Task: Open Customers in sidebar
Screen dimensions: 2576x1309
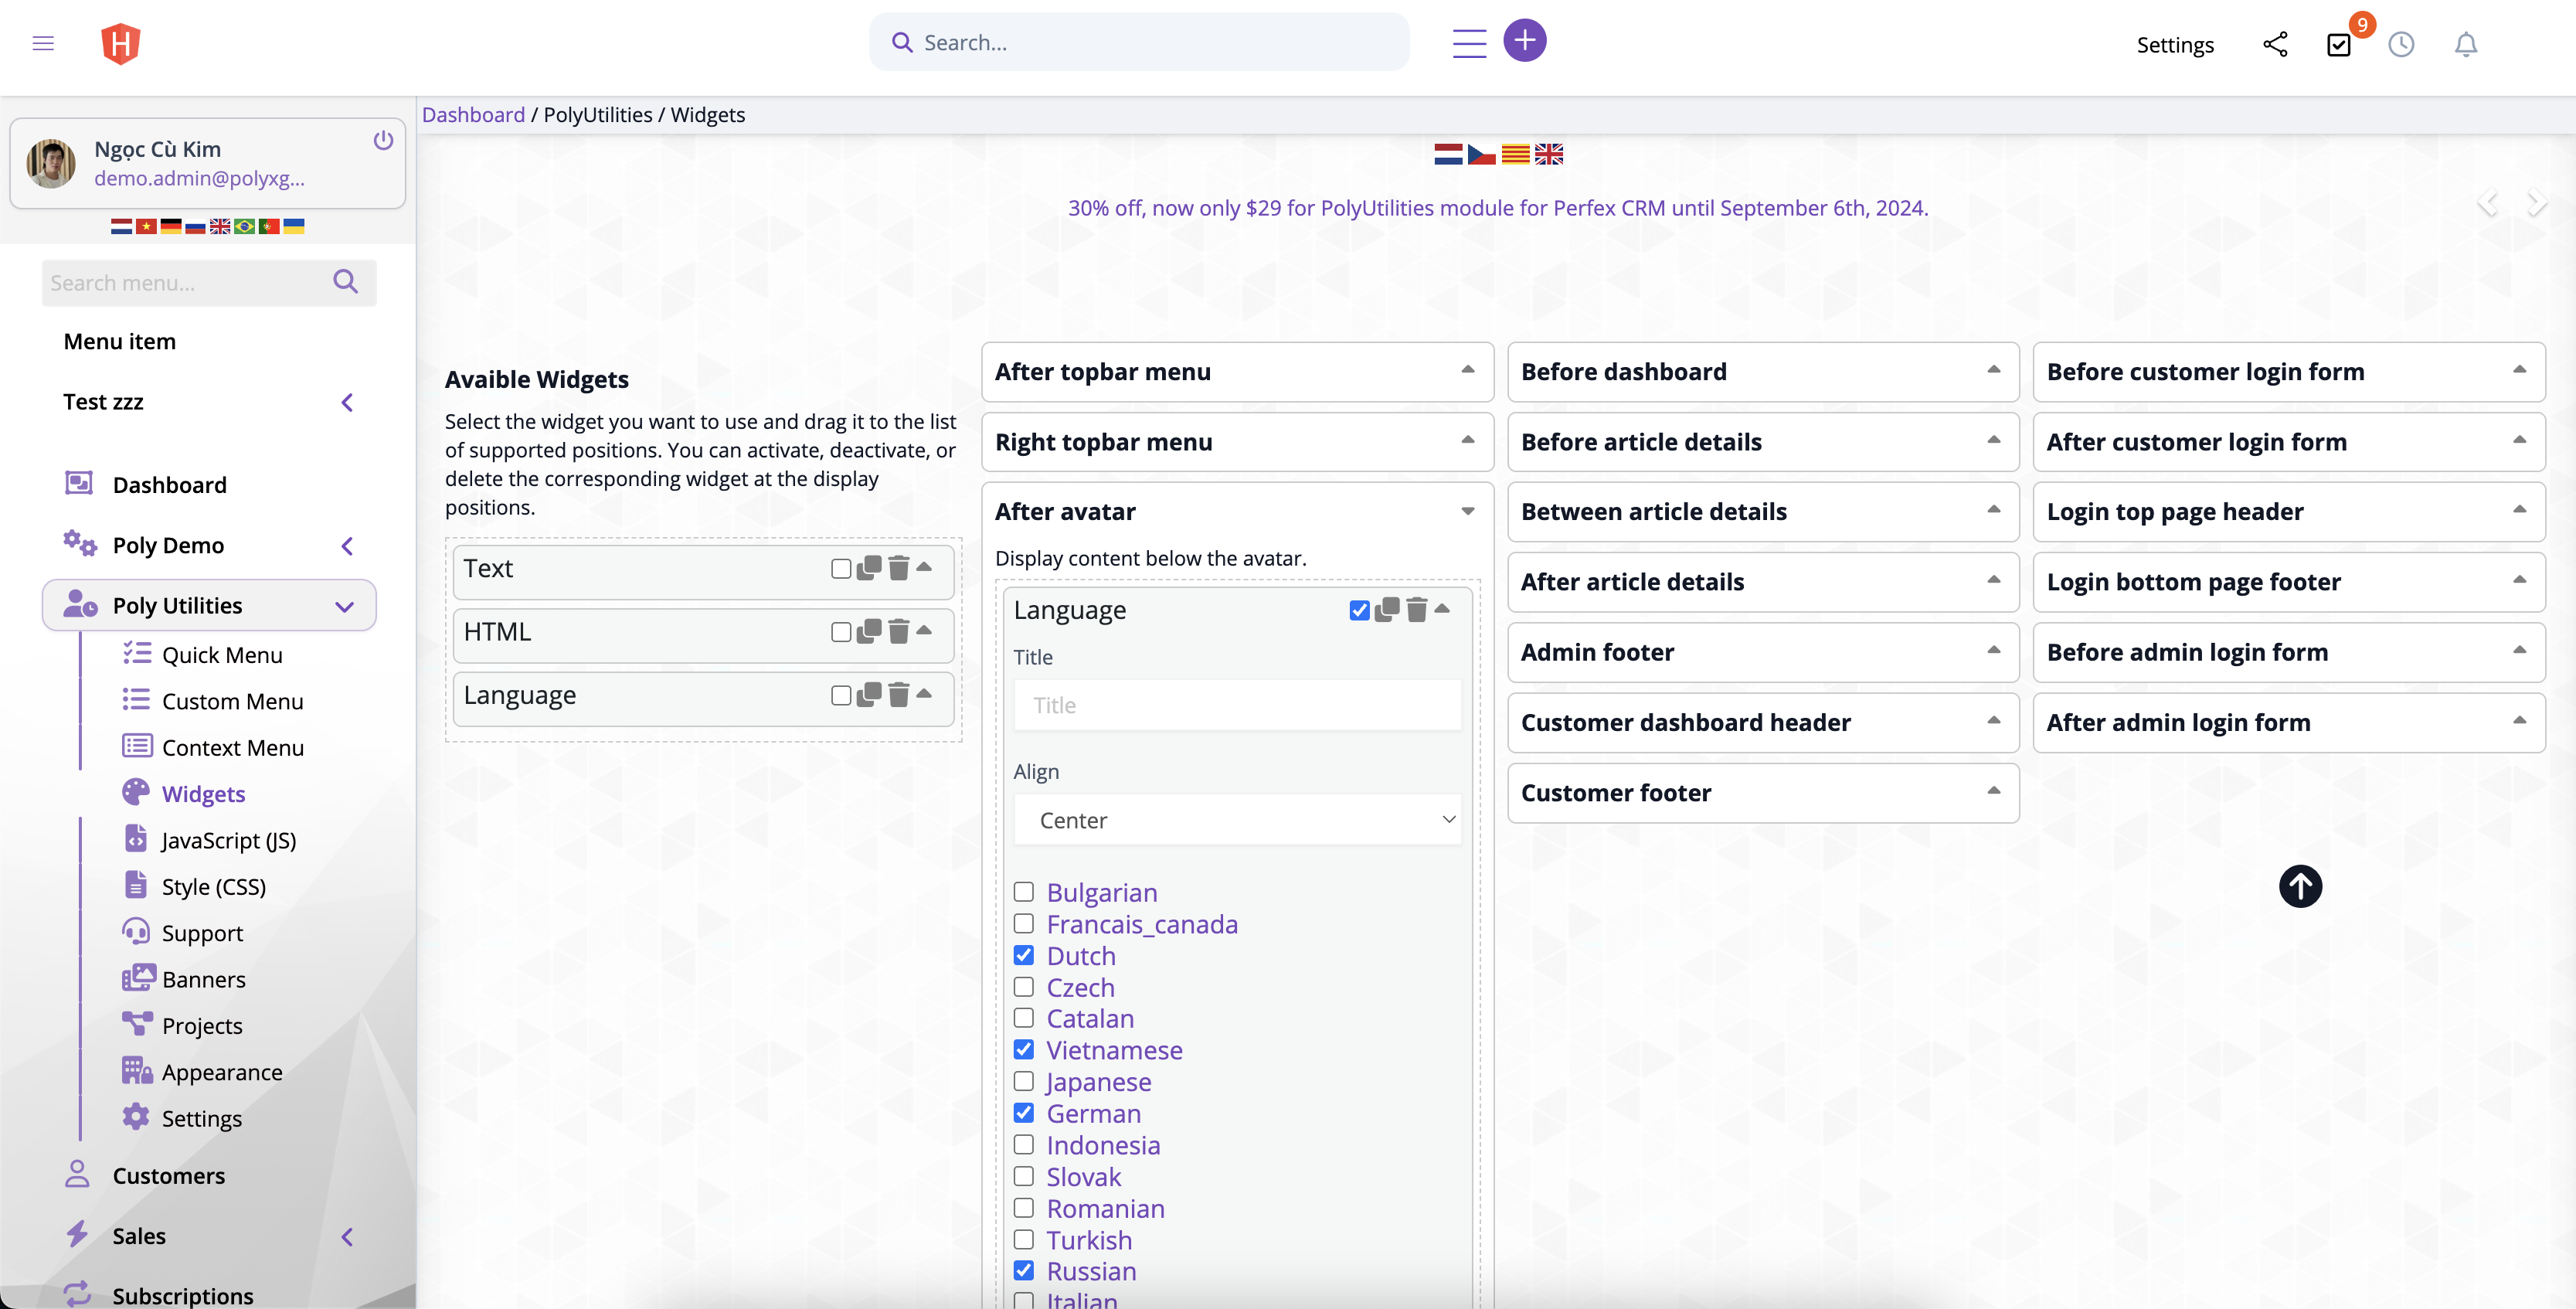Action: pos(168,1175)
